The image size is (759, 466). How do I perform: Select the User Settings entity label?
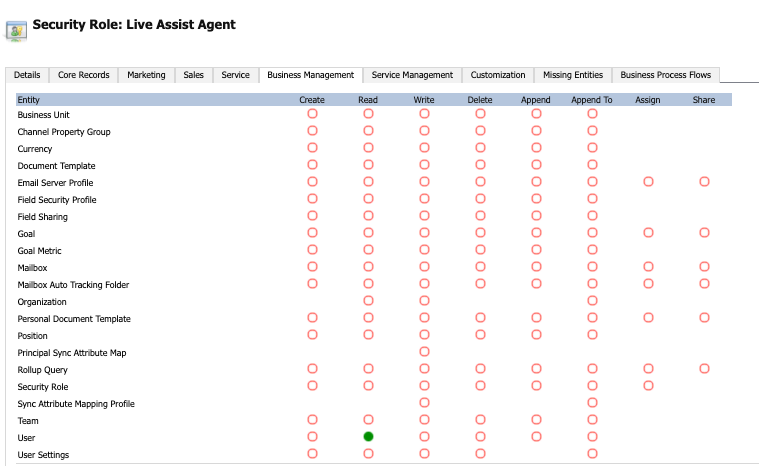pos(43,455)
